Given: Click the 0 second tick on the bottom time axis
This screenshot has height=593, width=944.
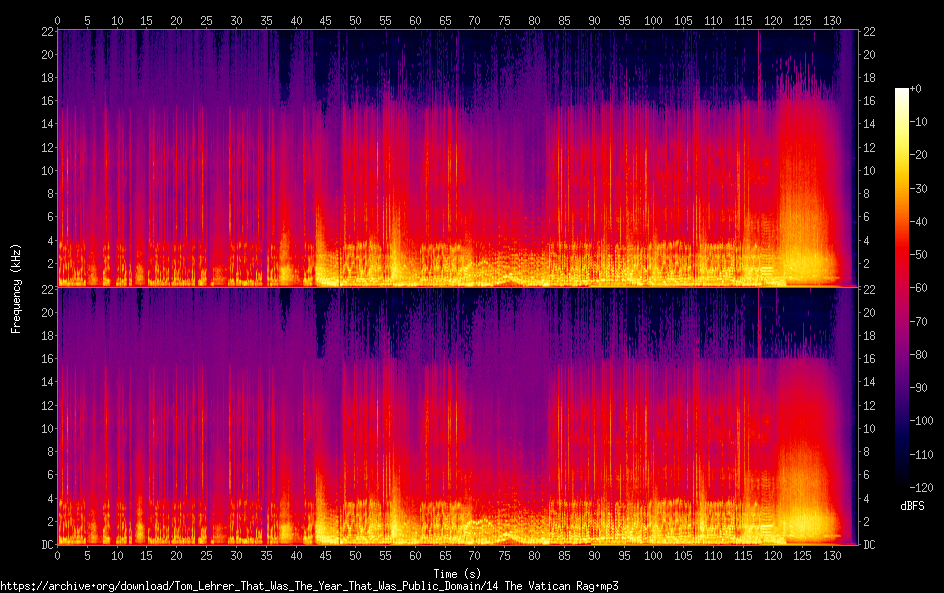Looking at the screenshot, I should pyautogui.click(x=57, y=555).
